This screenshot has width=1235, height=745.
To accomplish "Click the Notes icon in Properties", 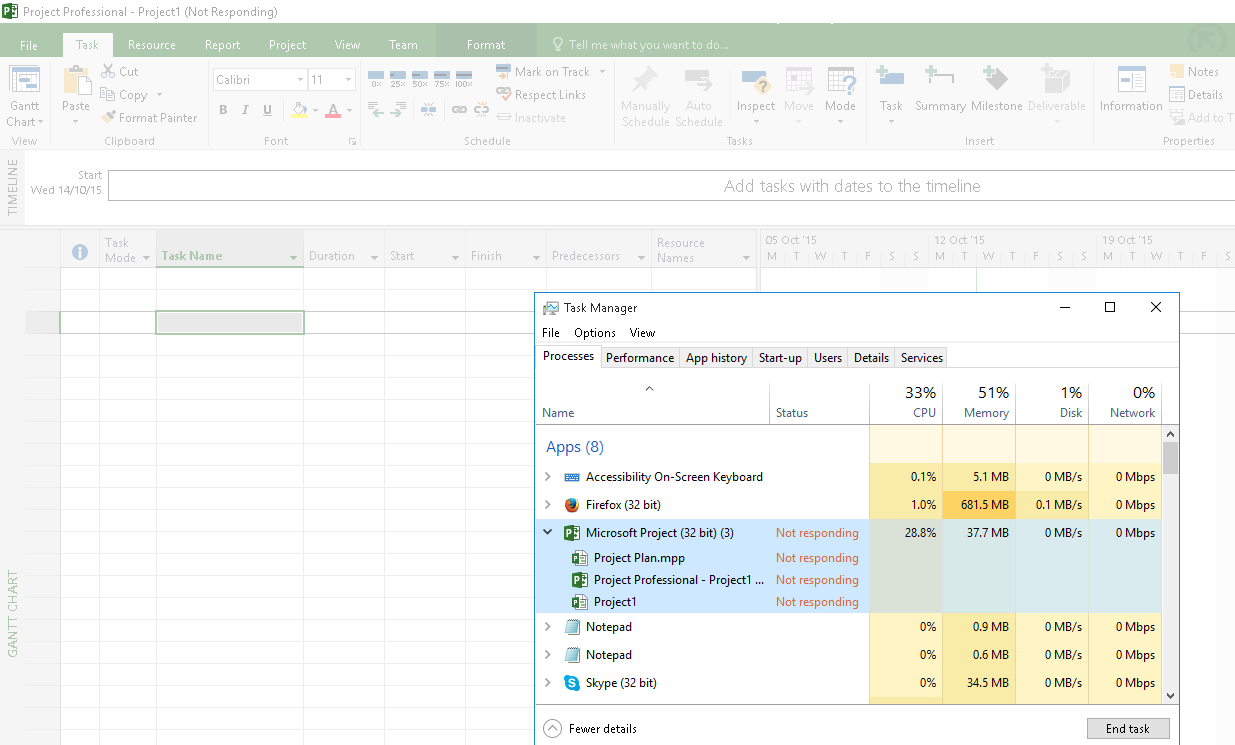I will point(1178,72).
